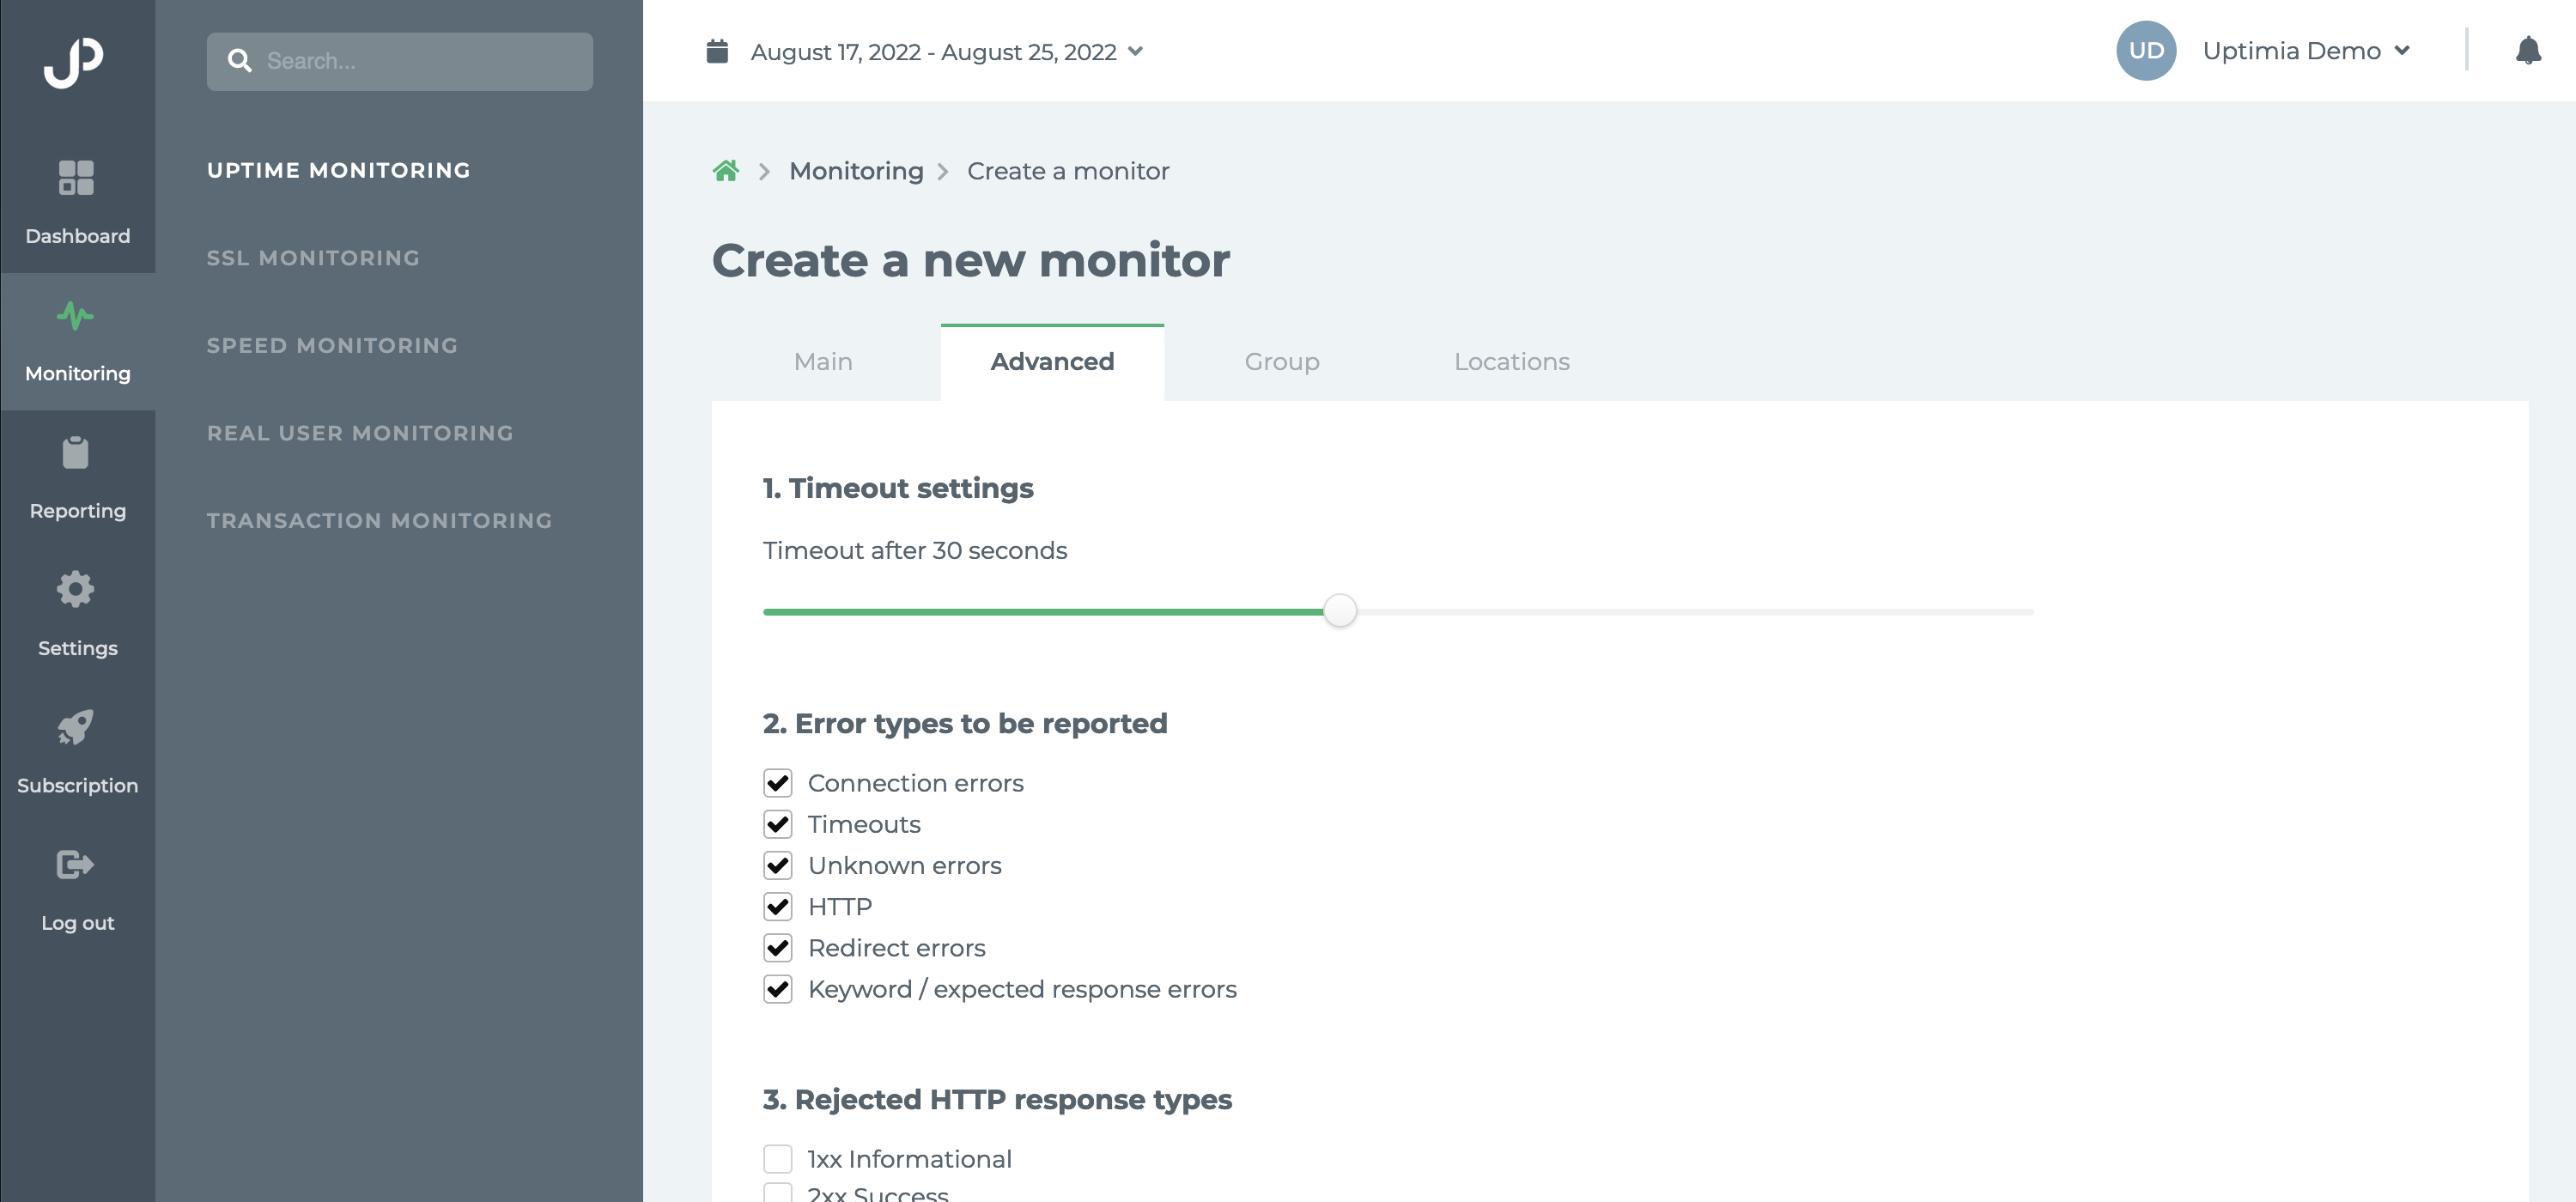
Task: Open SSL Monitoring menu item
Action: (x=313, y=258)
